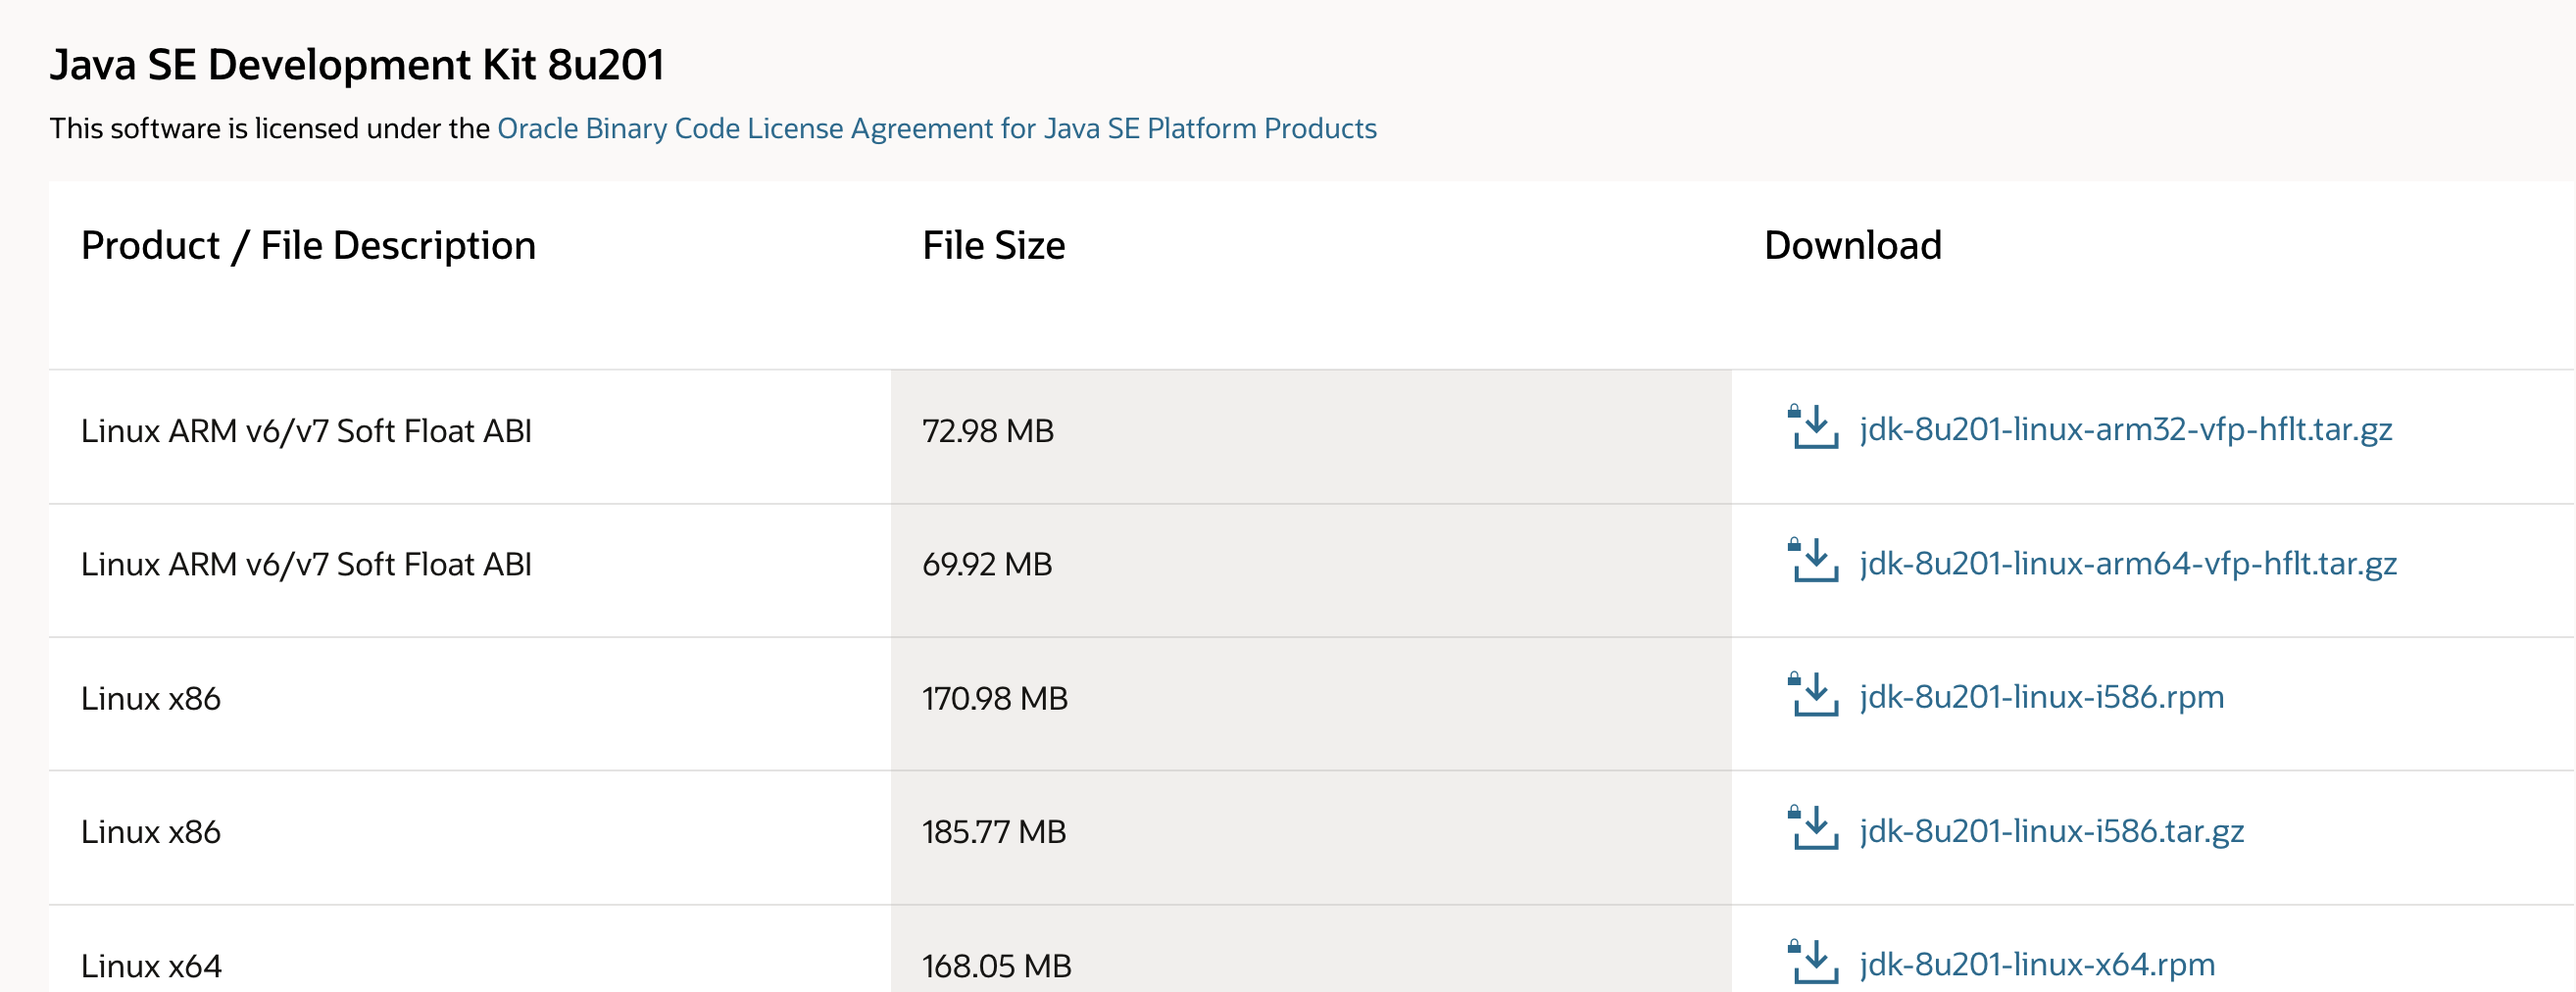Click download icon for arm32-vfp-hflt tarball
Screen dimensions: 2576x992
[1812, 427]
